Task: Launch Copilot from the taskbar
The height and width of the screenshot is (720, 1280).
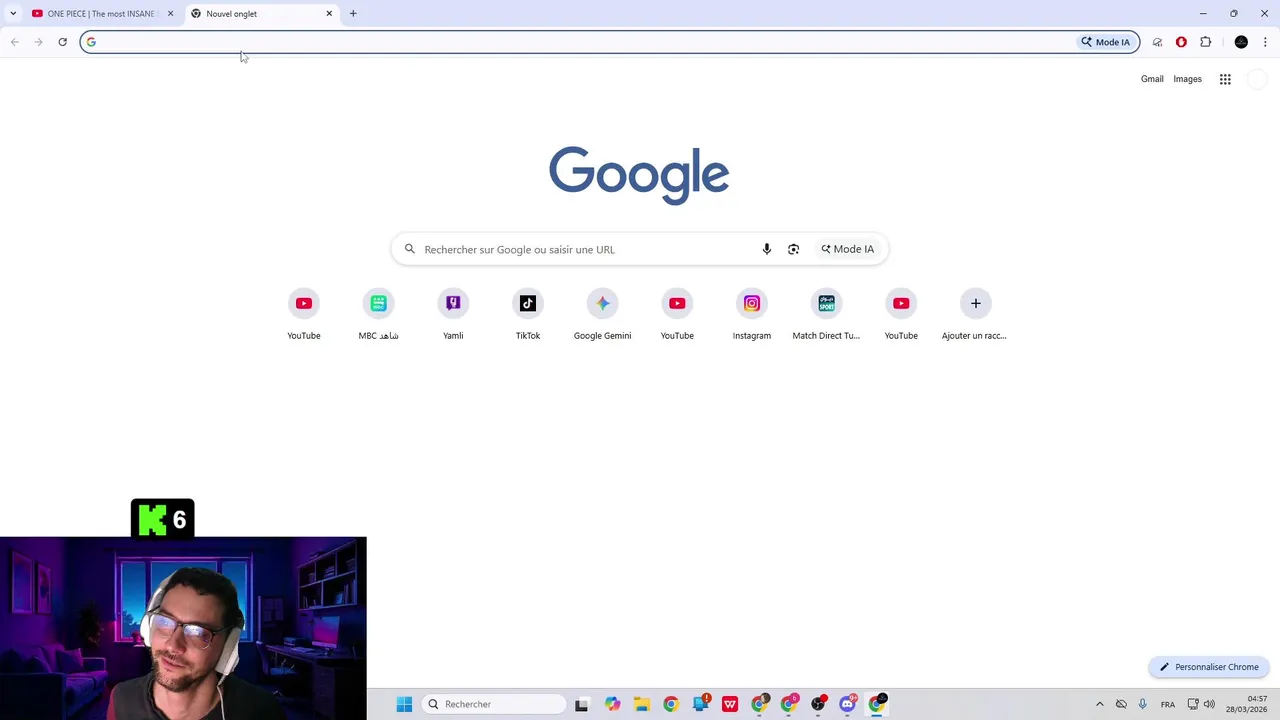Action: (x=612, y=704)
